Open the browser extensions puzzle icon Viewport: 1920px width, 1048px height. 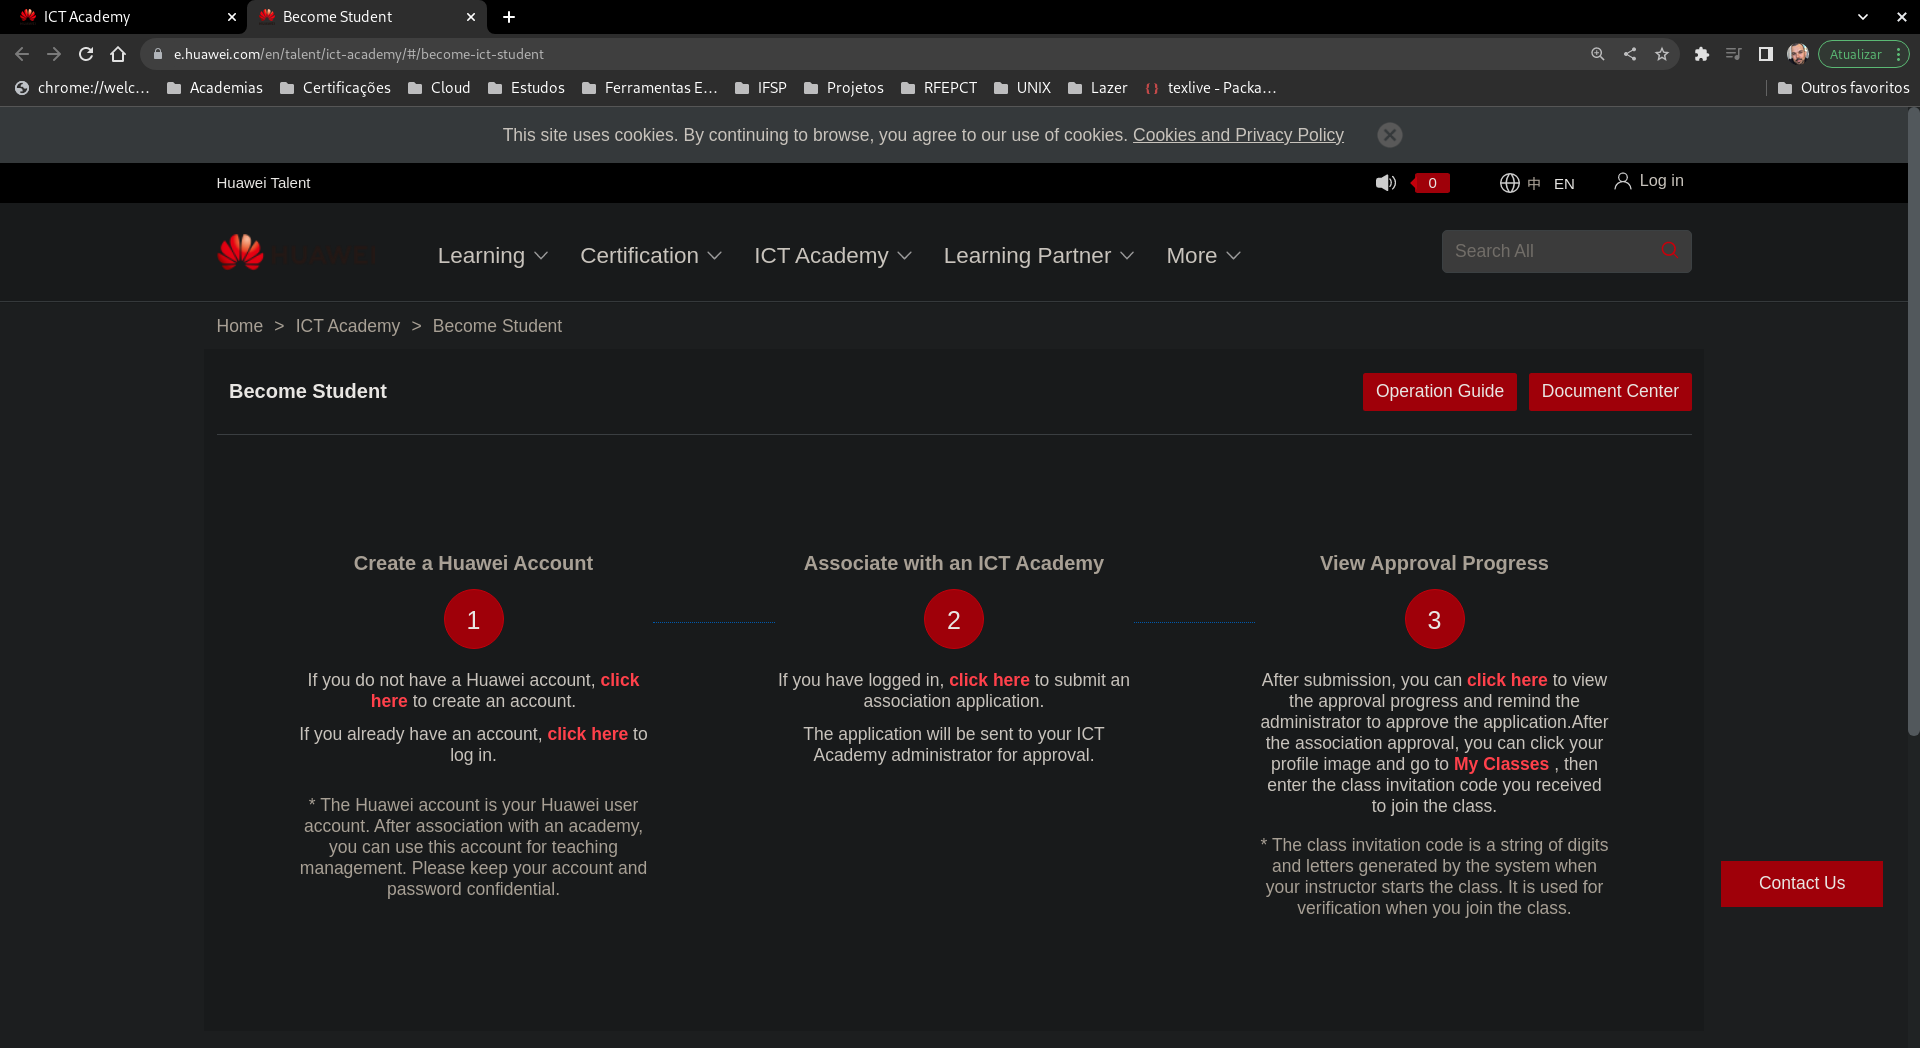pyautogui.click(x=1702, y=54)
